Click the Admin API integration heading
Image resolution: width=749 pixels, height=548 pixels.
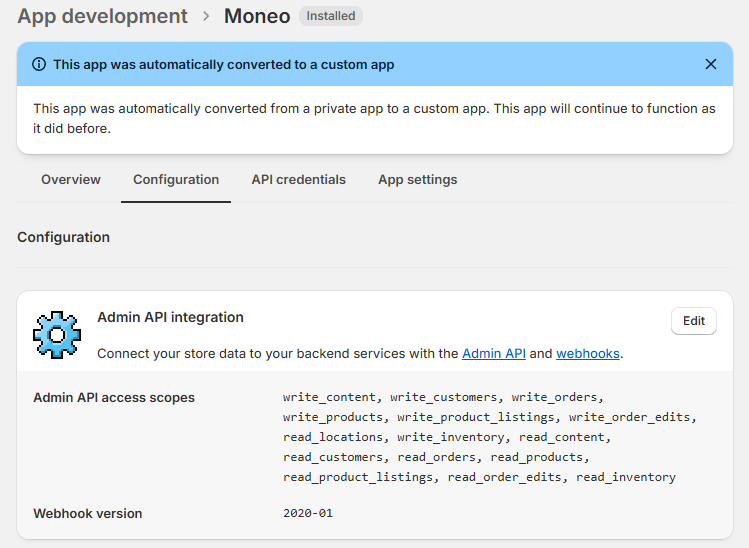[171, 317]
